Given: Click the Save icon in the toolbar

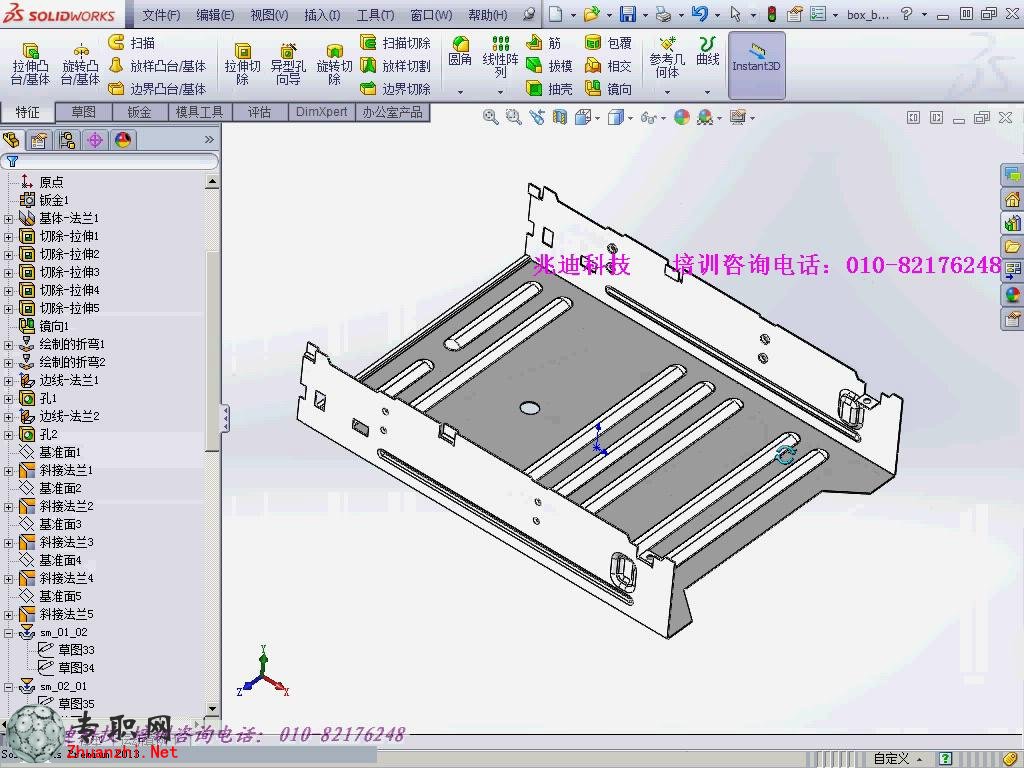Looking at the screenshot, I should click(x=628, y=14).
